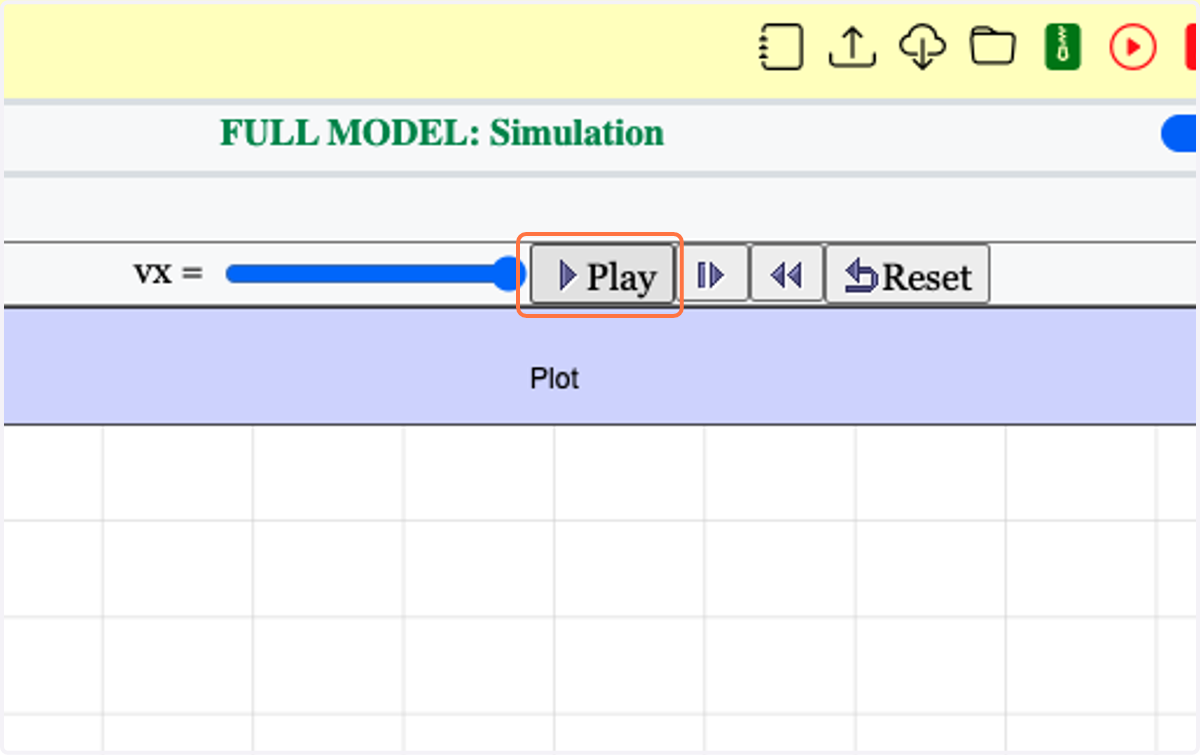Click the rewind double-arrow button
Viewport: 1200px width, 755px height.
point(787,274)
